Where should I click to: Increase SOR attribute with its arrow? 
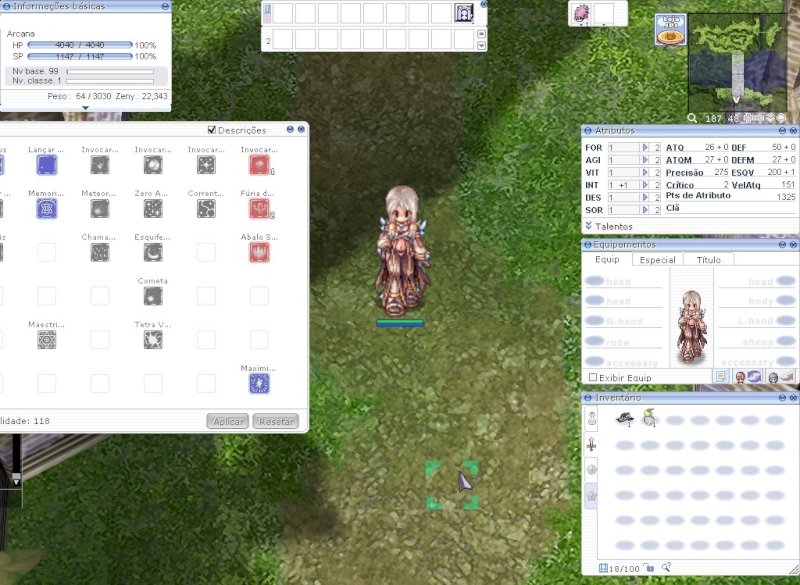(x=645, y=210)
